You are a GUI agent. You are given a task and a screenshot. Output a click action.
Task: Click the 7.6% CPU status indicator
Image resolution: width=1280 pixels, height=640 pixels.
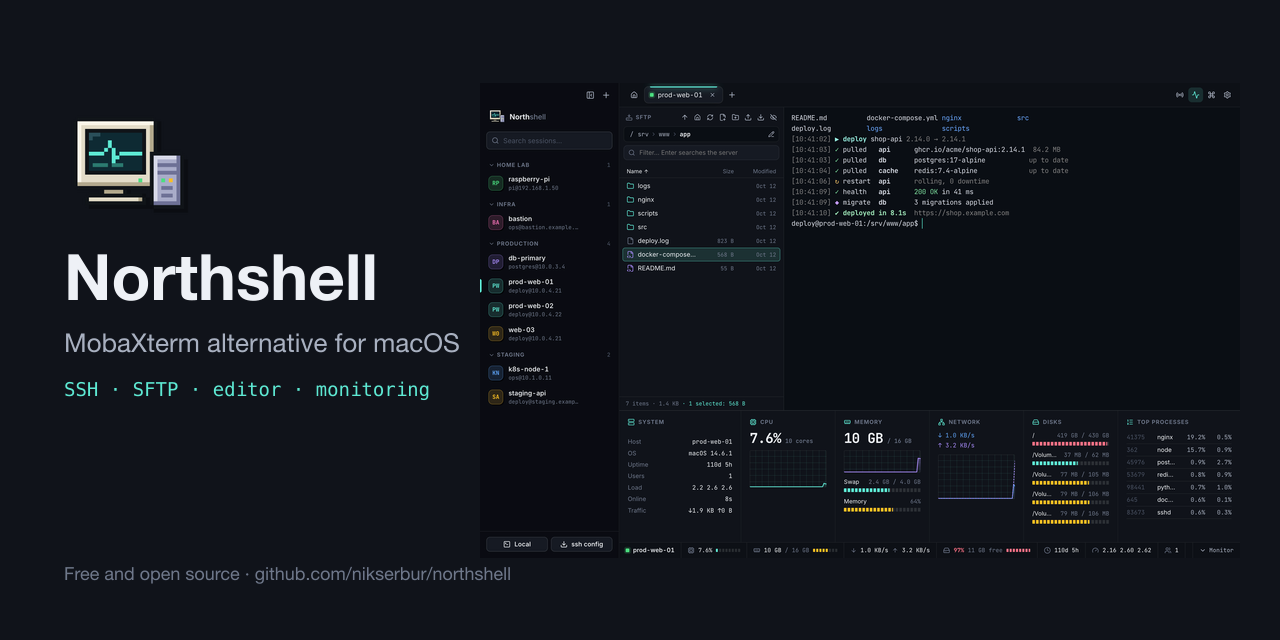pyautogui.click(x=714, y=550)
